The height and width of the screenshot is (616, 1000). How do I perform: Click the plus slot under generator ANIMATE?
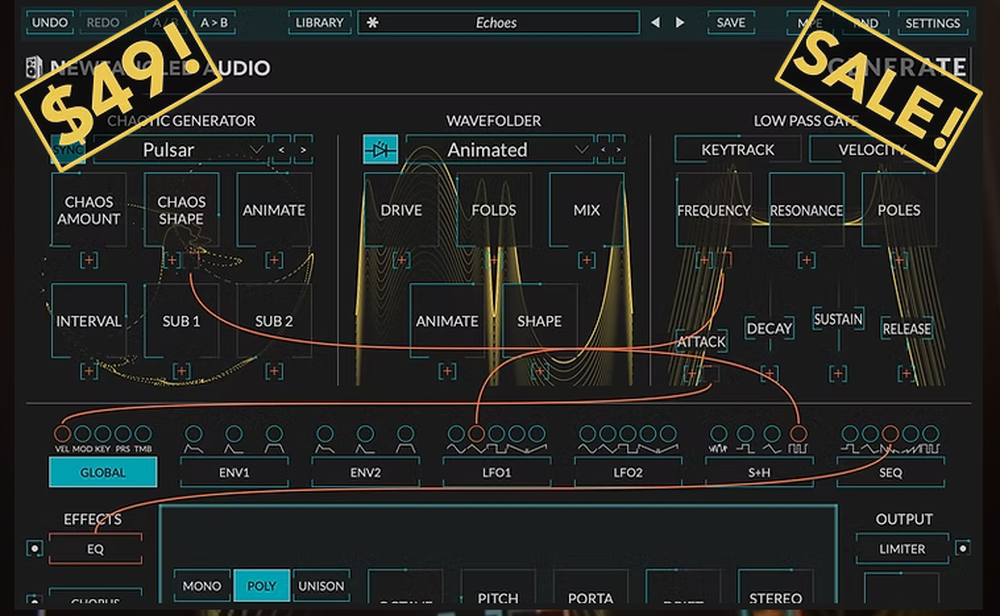[274, 260]
